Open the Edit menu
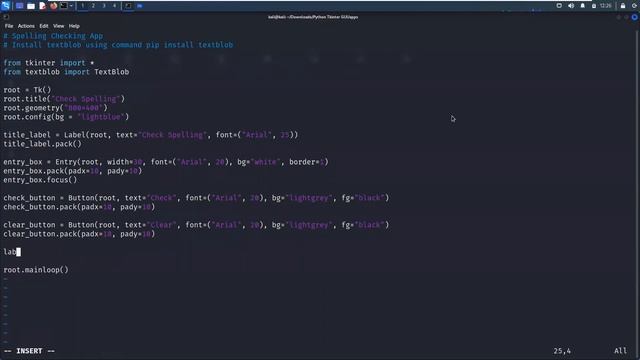 tap(44, 26)
